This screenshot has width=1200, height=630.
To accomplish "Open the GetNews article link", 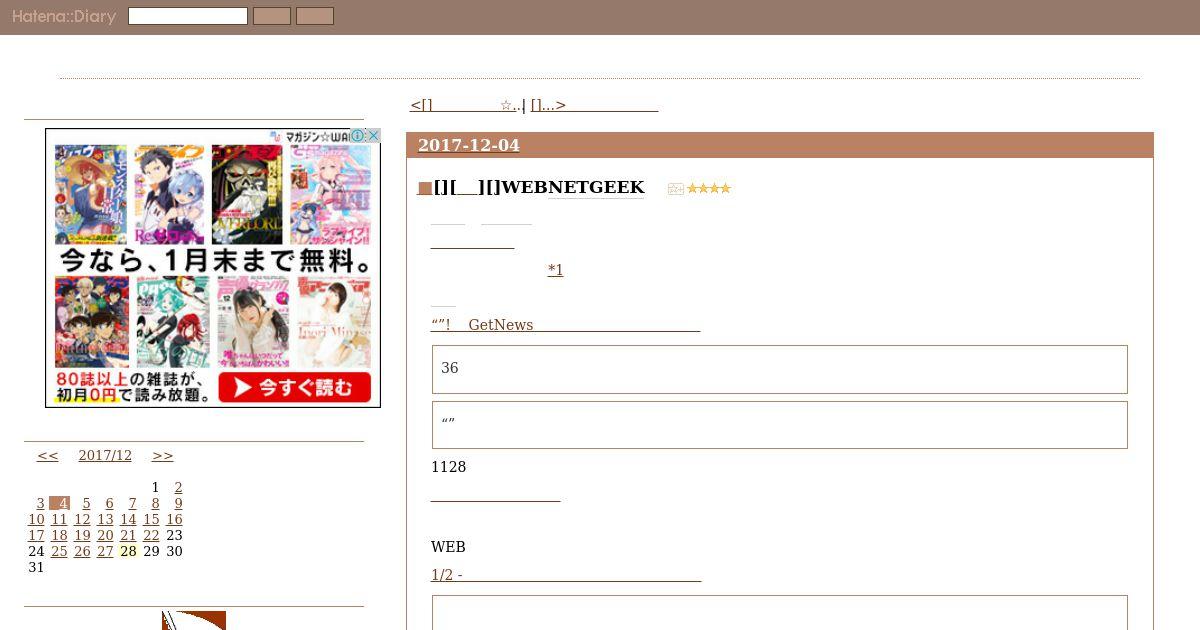I will coord(565,325).
